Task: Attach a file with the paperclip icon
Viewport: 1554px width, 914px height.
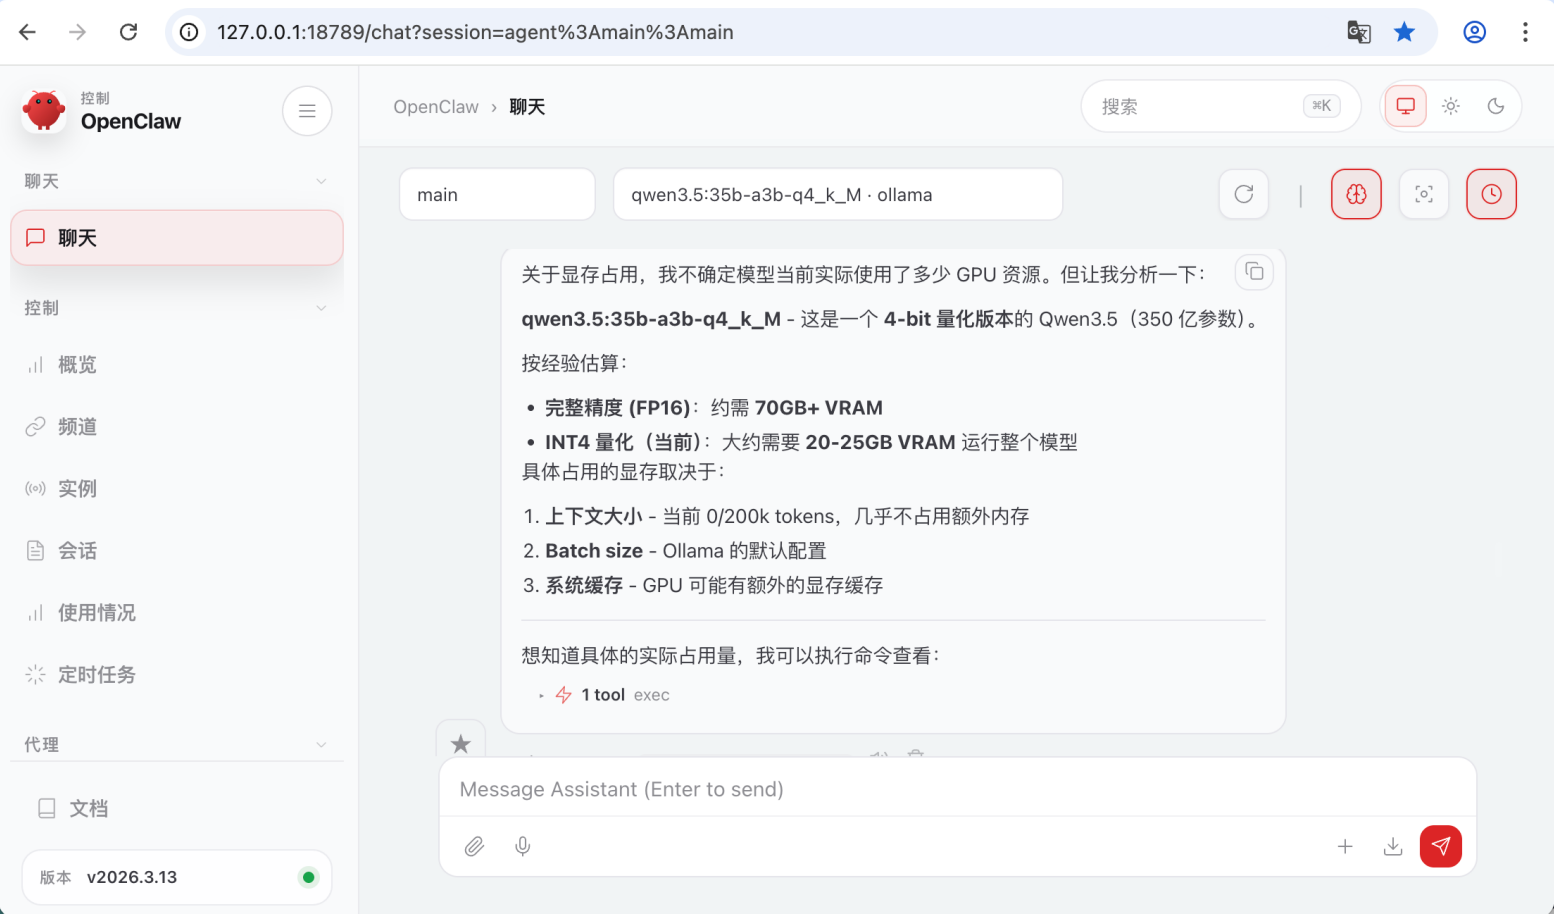Action: click(x=475, y=847)
